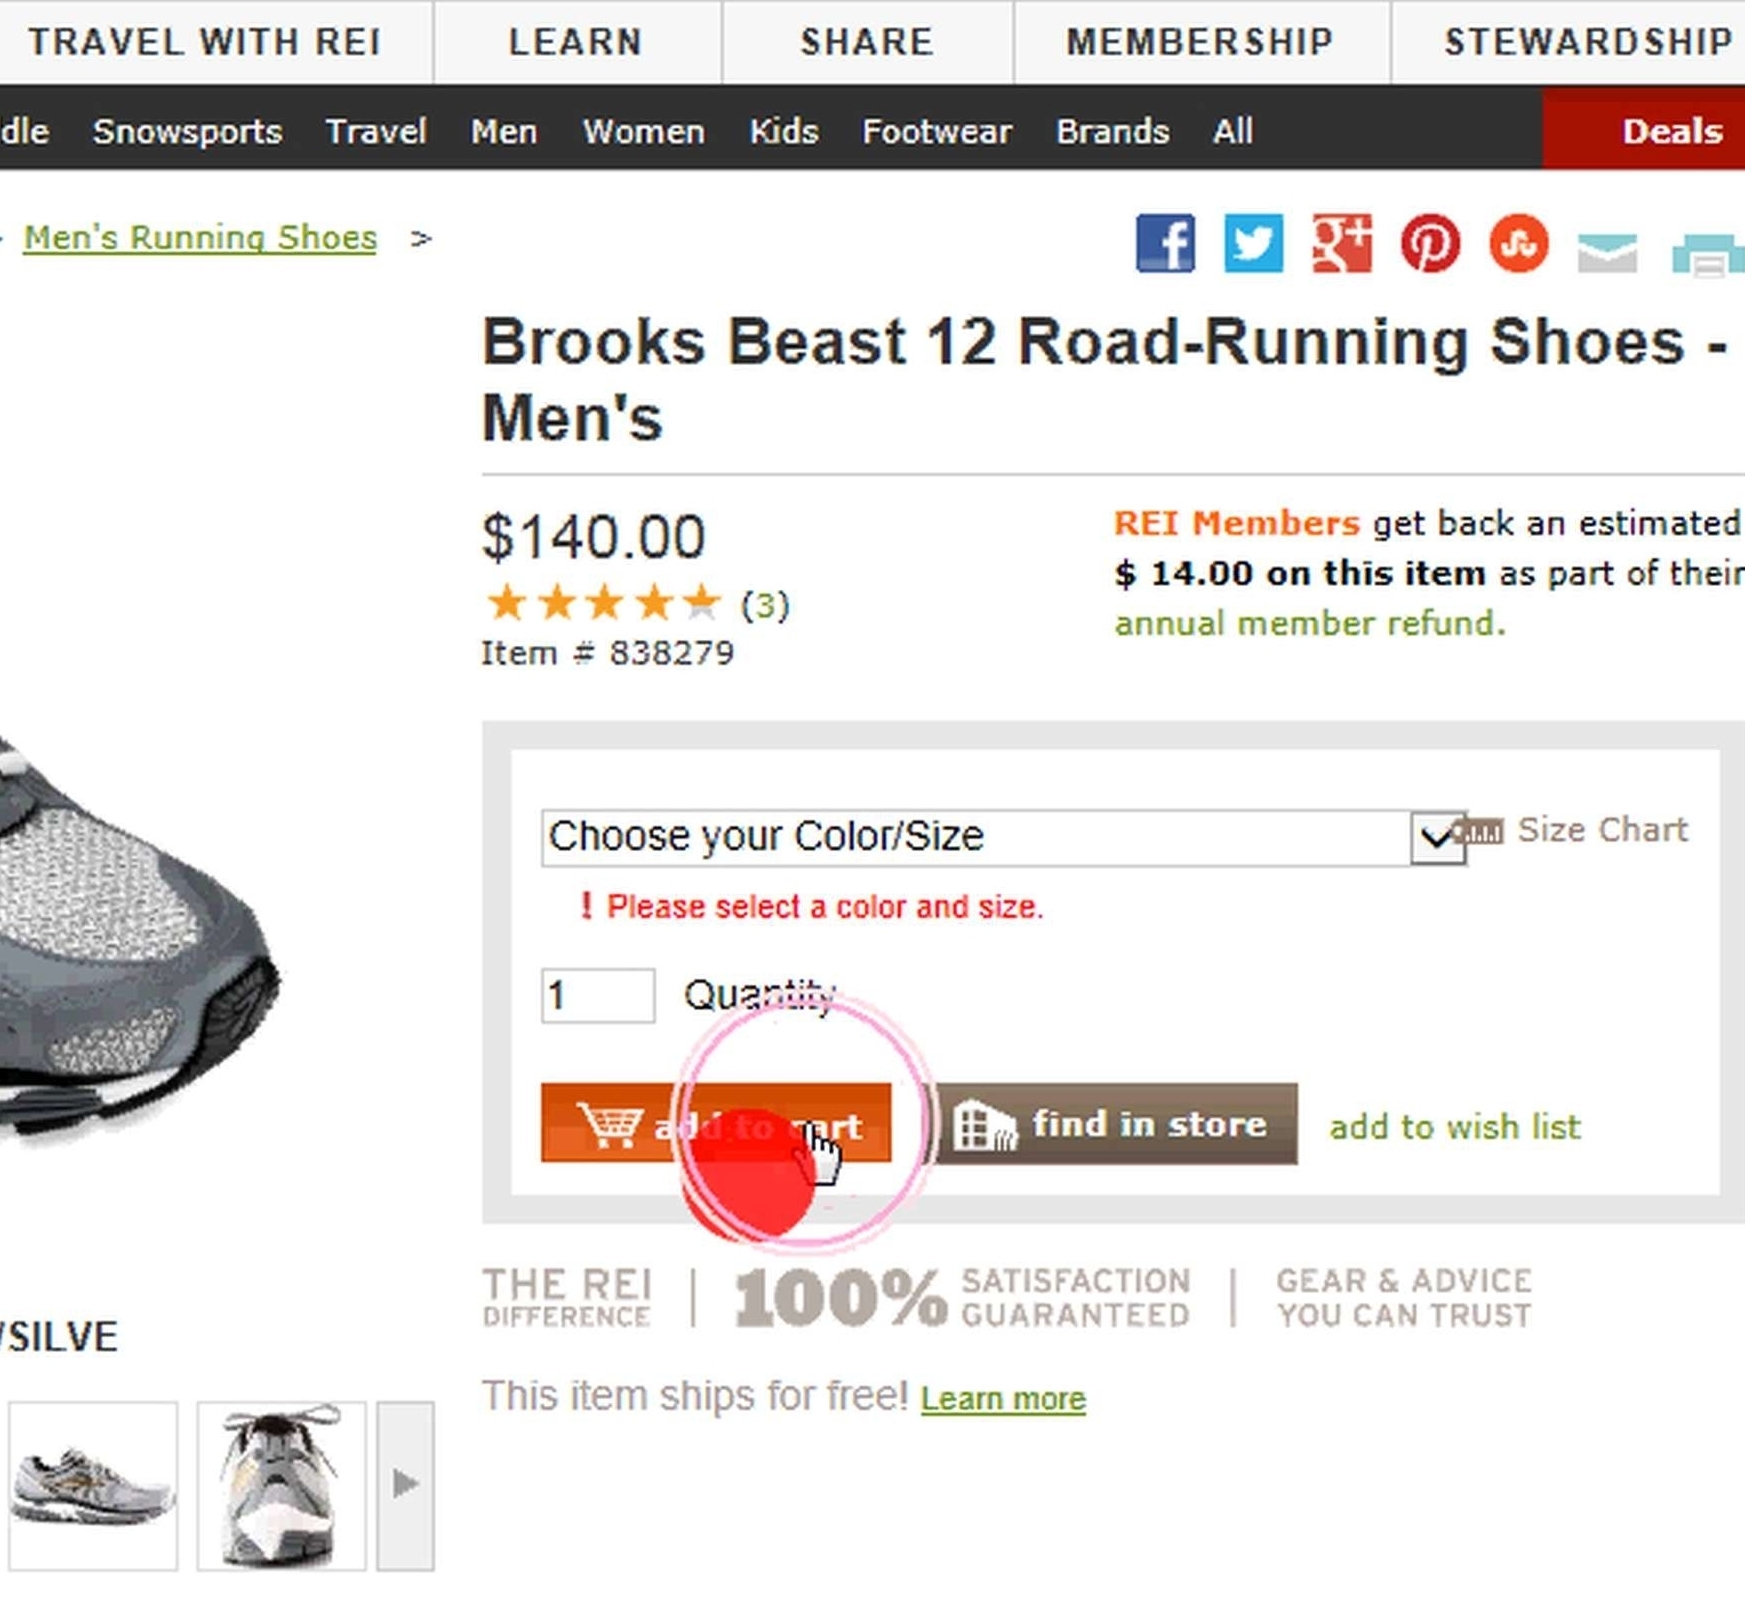Click the Quantity input field
Image resolution: width=1745 pixels, height=1605 pixels.
[x=597, y=995]
